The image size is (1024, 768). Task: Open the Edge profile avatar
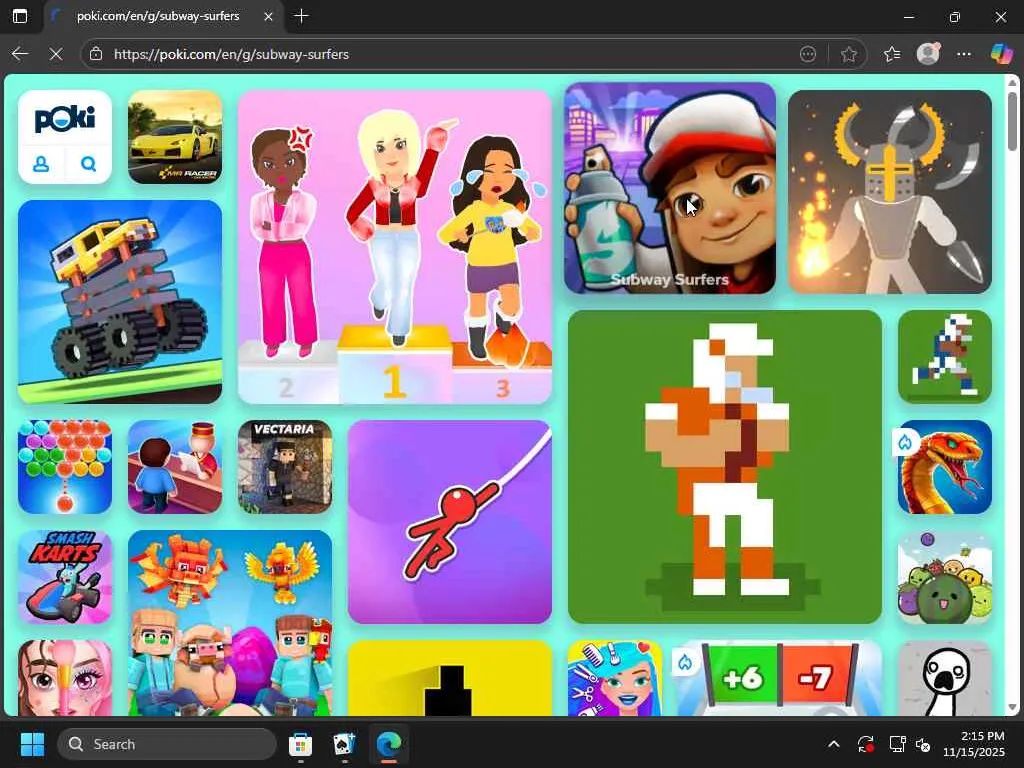(x=928, y=54)
